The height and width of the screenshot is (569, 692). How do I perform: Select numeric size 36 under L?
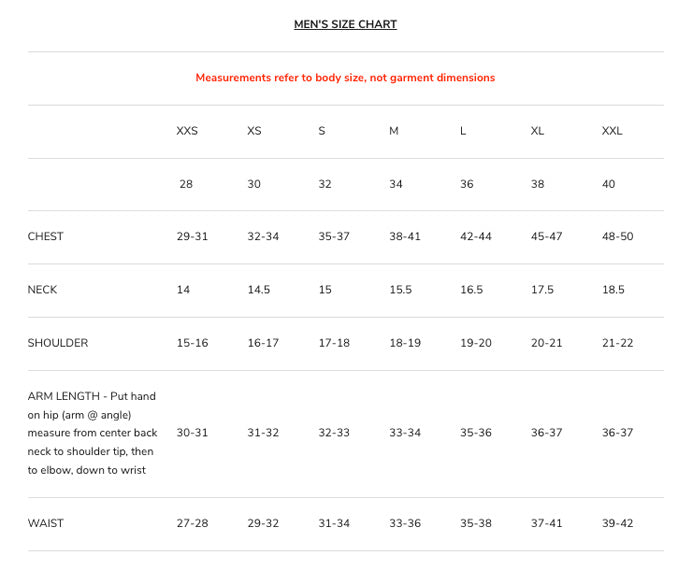[466, 184]
